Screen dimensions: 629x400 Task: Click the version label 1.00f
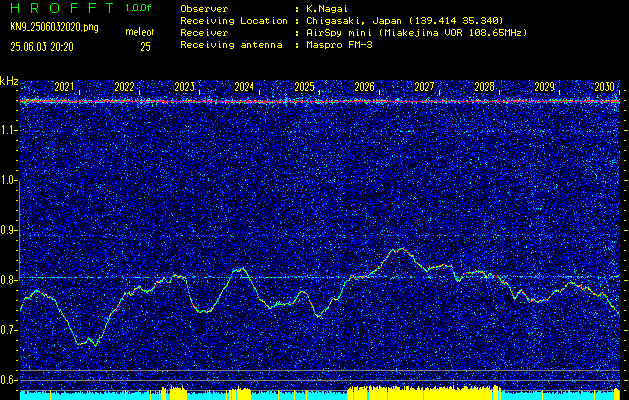pos(138,8)
